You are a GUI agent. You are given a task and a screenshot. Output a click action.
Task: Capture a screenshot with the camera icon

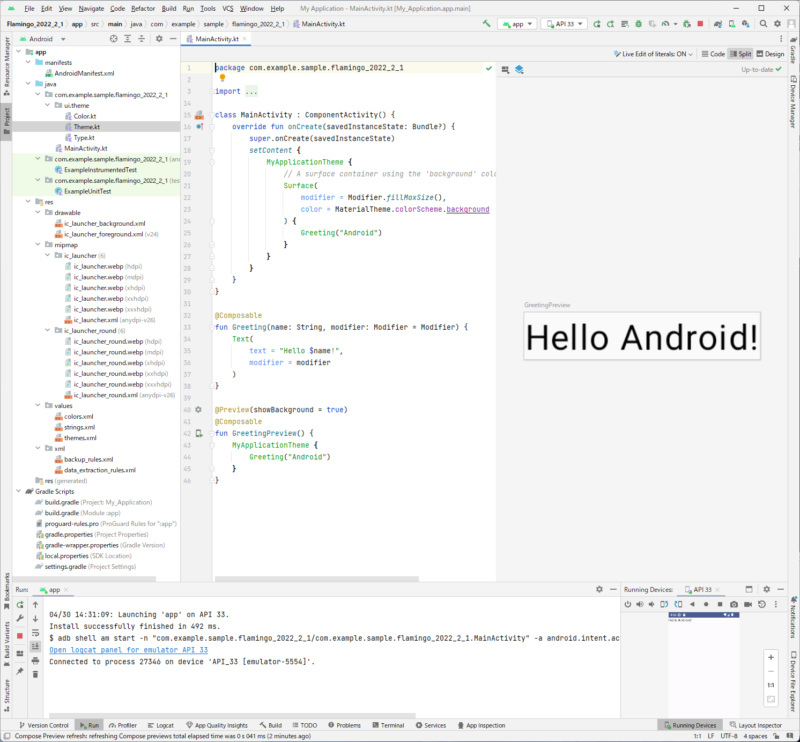click(733, 605)
